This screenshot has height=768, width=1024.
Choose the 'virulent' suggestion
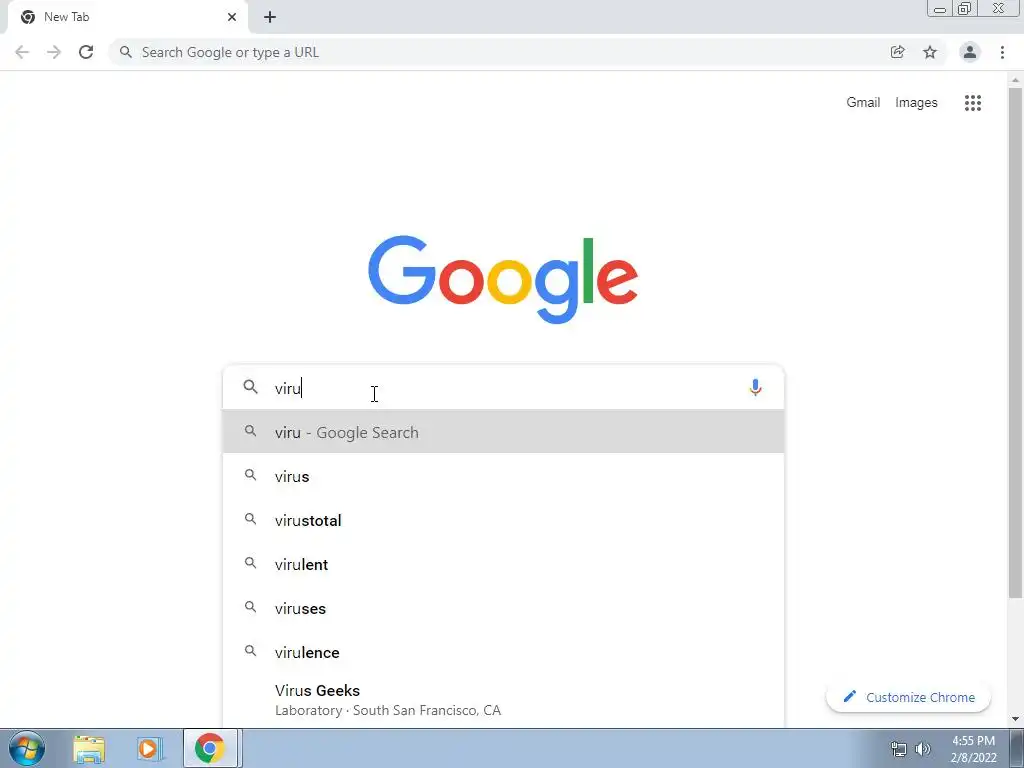click(x=503, y=564)
